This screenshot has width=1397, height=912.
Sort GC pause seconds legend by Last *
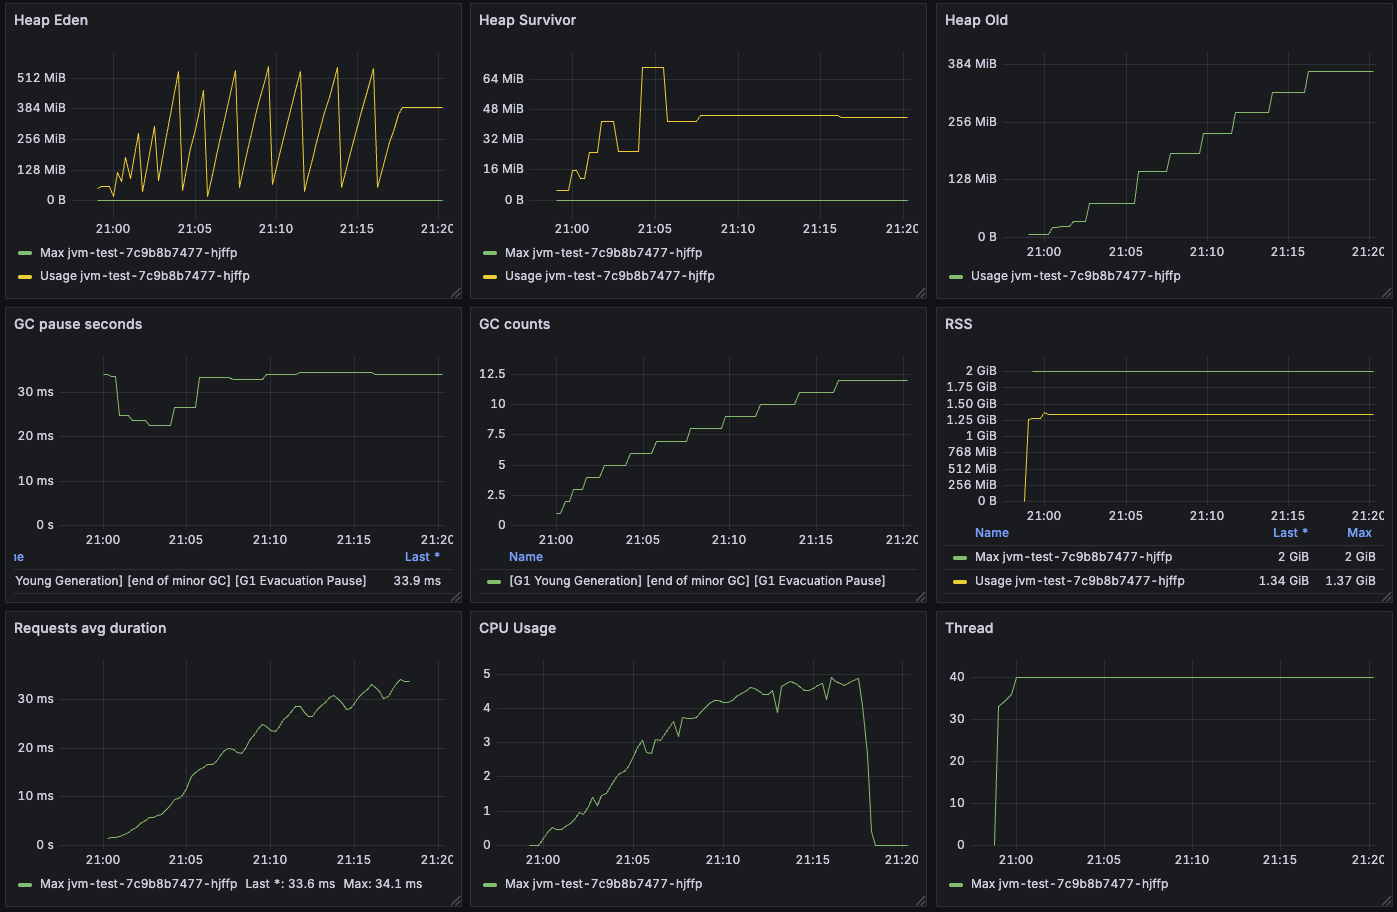coord(422,557)
